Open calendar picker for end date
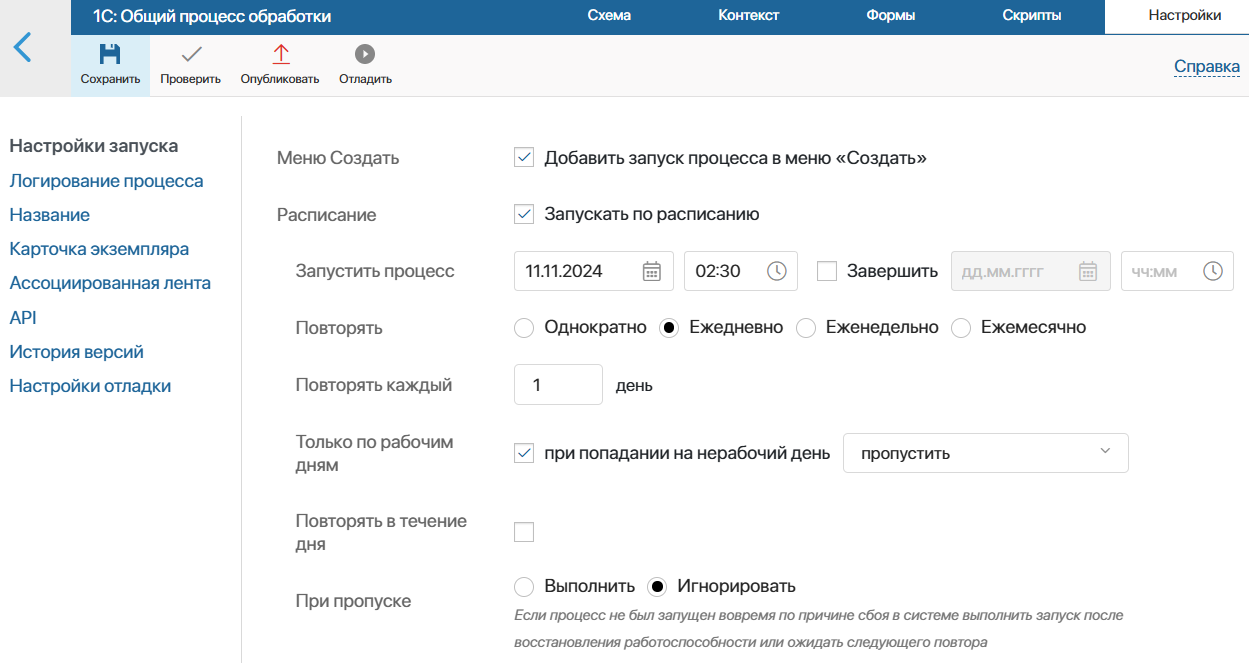The image size is (1249, 663). (x=1088, y=271)
